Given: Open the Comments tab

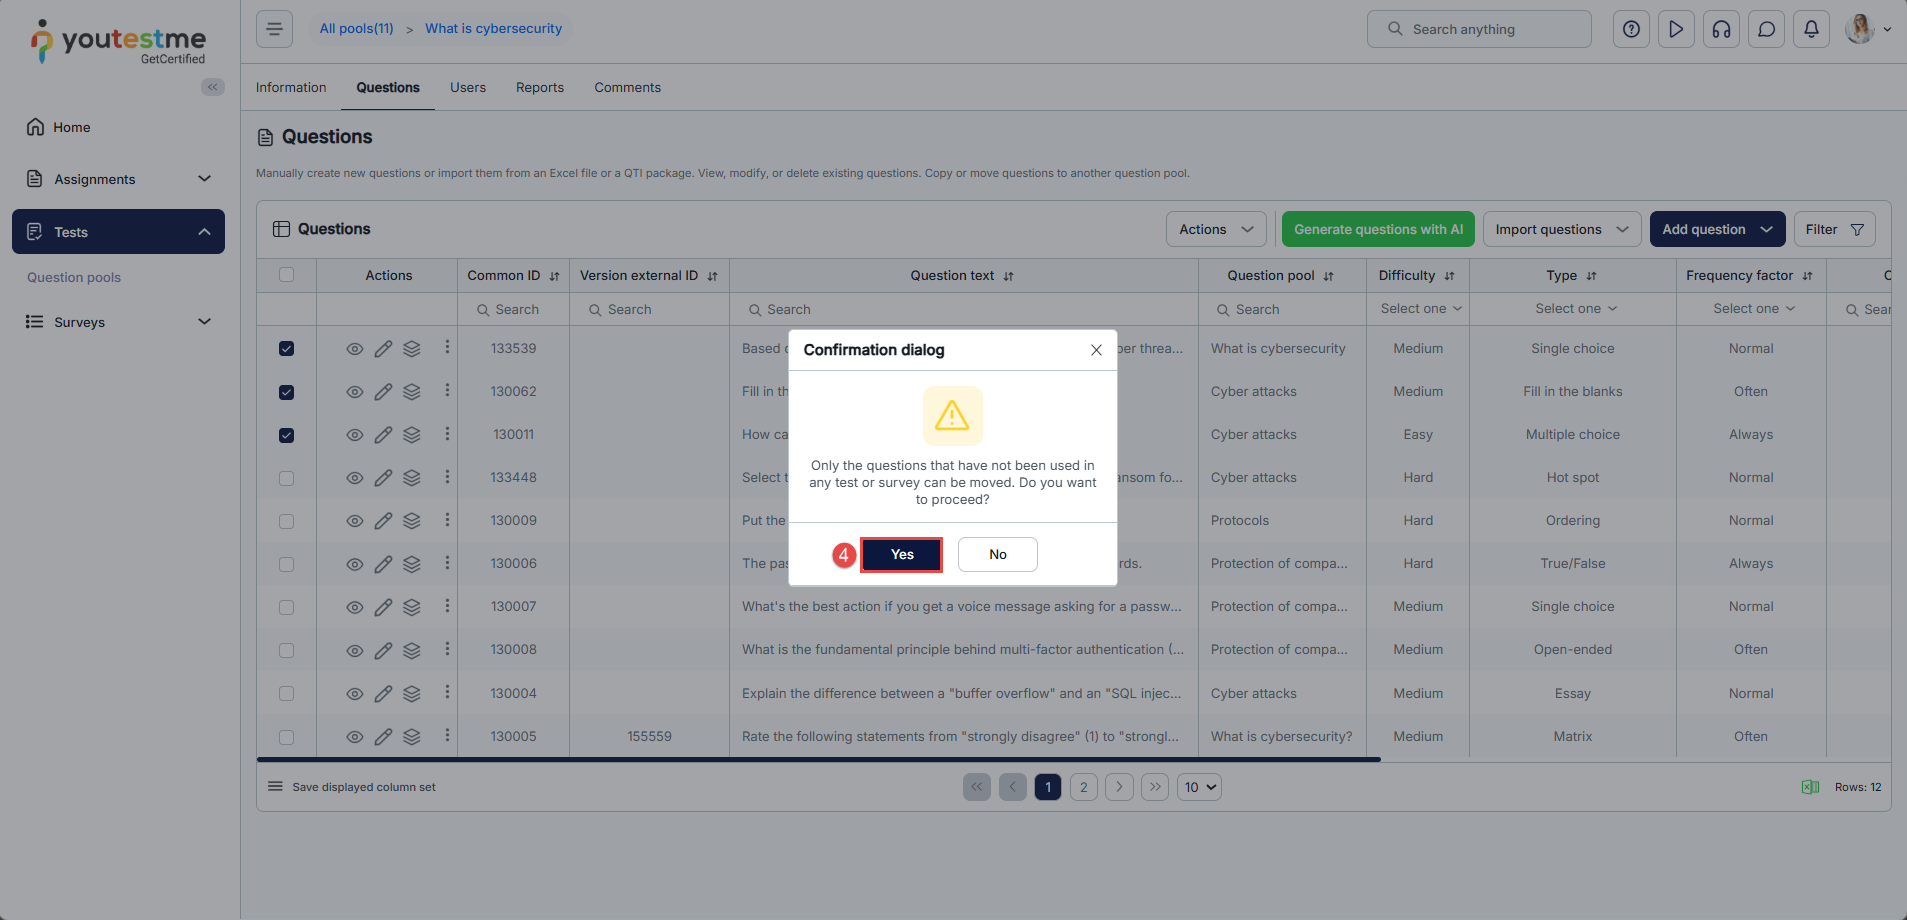Looking at the screenshot, I should pos(627,87).
